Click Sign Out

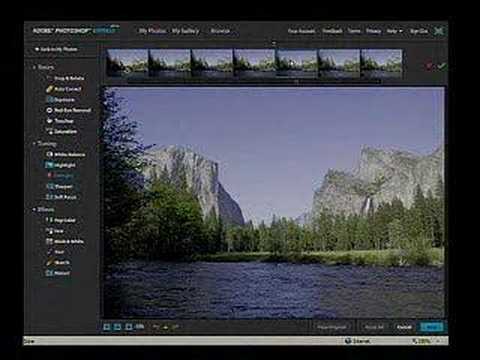(x=419, y=31)
